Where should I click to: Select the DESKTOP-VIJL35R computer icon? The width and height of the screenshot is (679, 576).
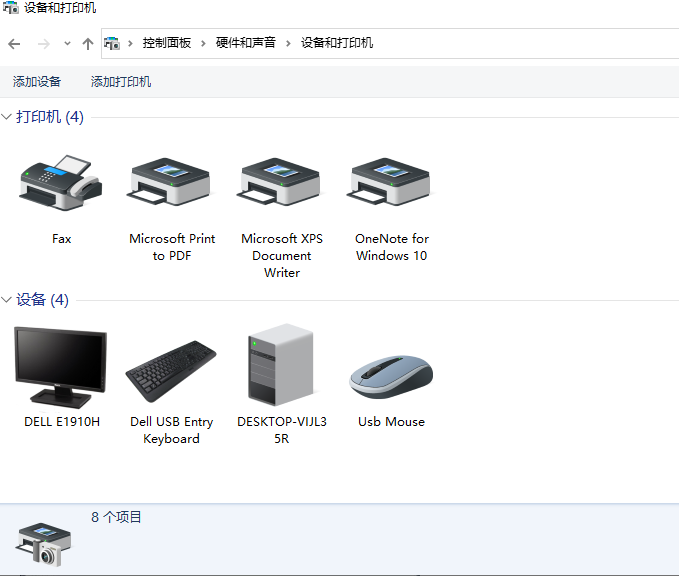pyautogui.click(x=281, y=365)
